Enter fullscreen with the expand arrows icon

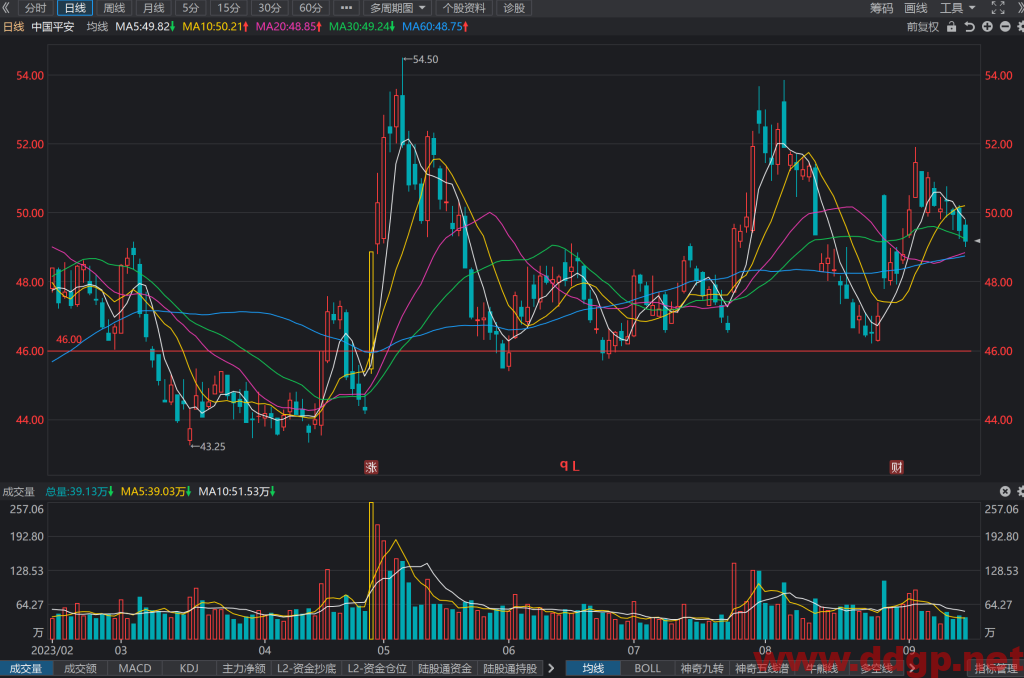tap(998, 8)
